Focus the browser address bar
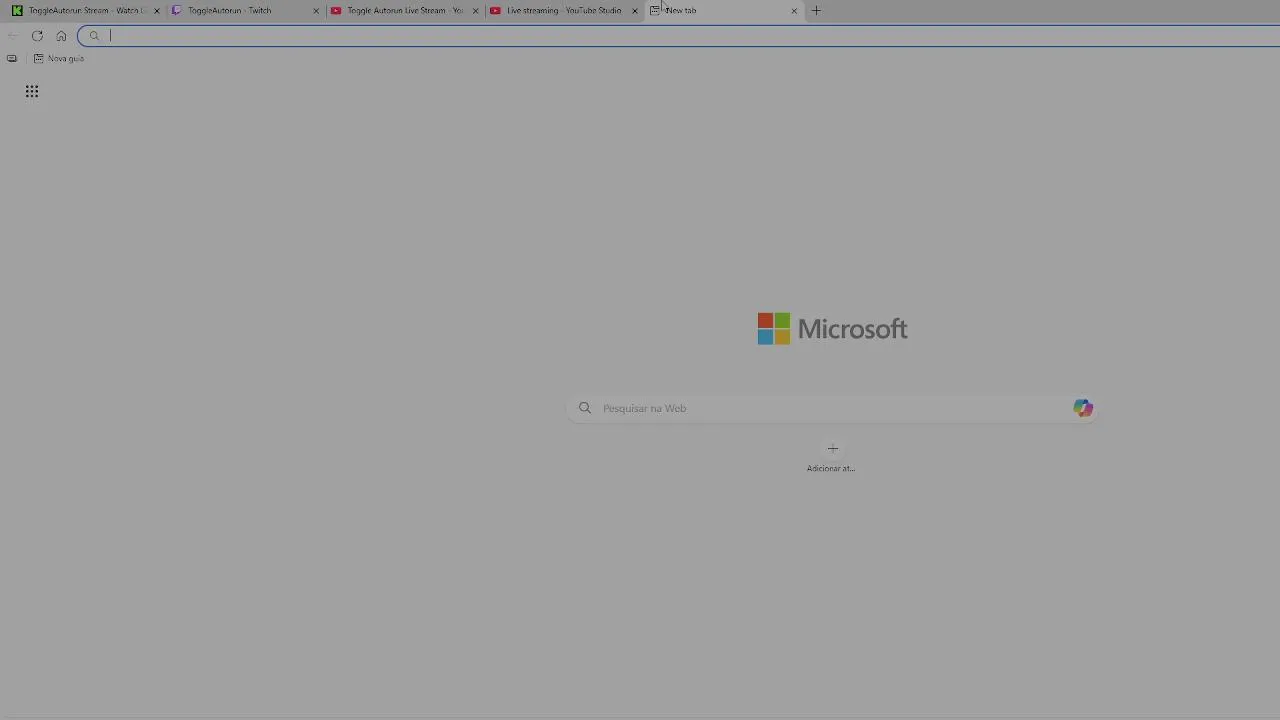Screen dimensions: 1280x720 point(680,36)
